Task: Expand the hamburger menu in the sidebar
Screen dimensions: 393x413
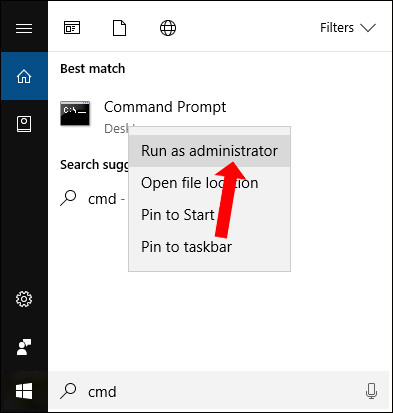Action: tap(24, 28)
